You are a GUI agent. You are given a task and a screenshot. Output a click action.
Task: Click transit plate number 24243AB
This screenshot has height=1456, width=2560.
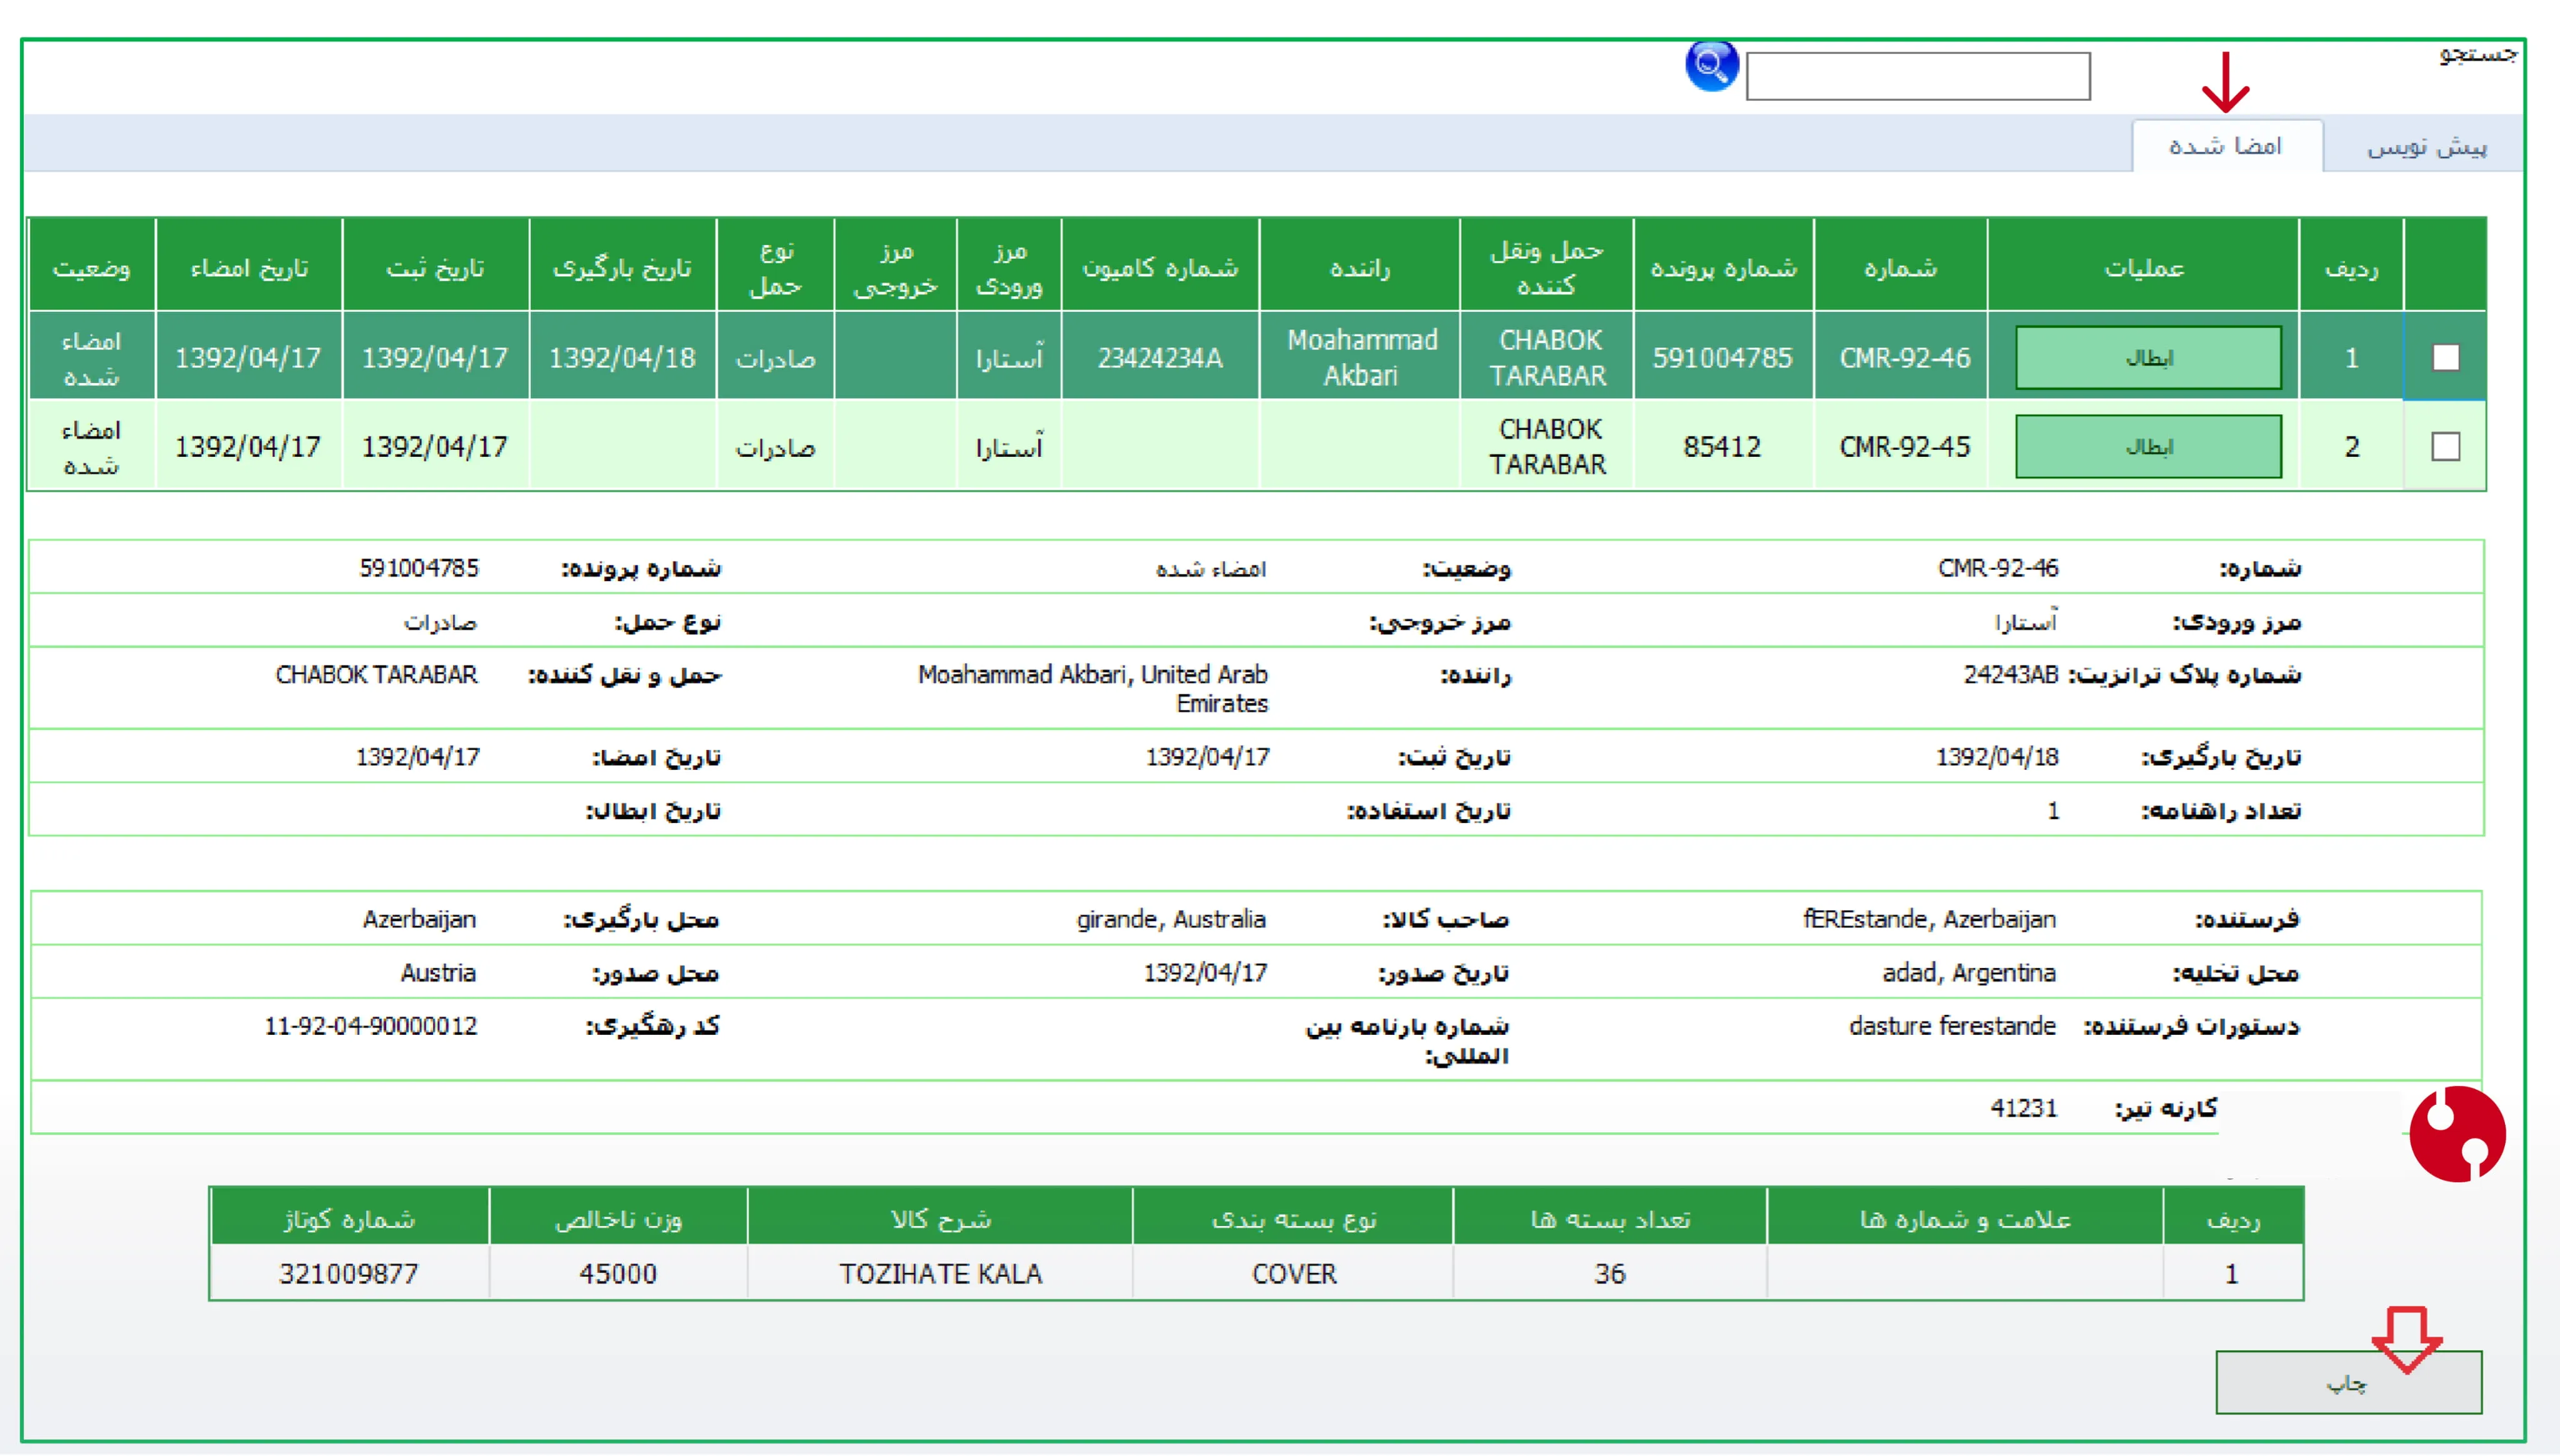click(2010, 675)
